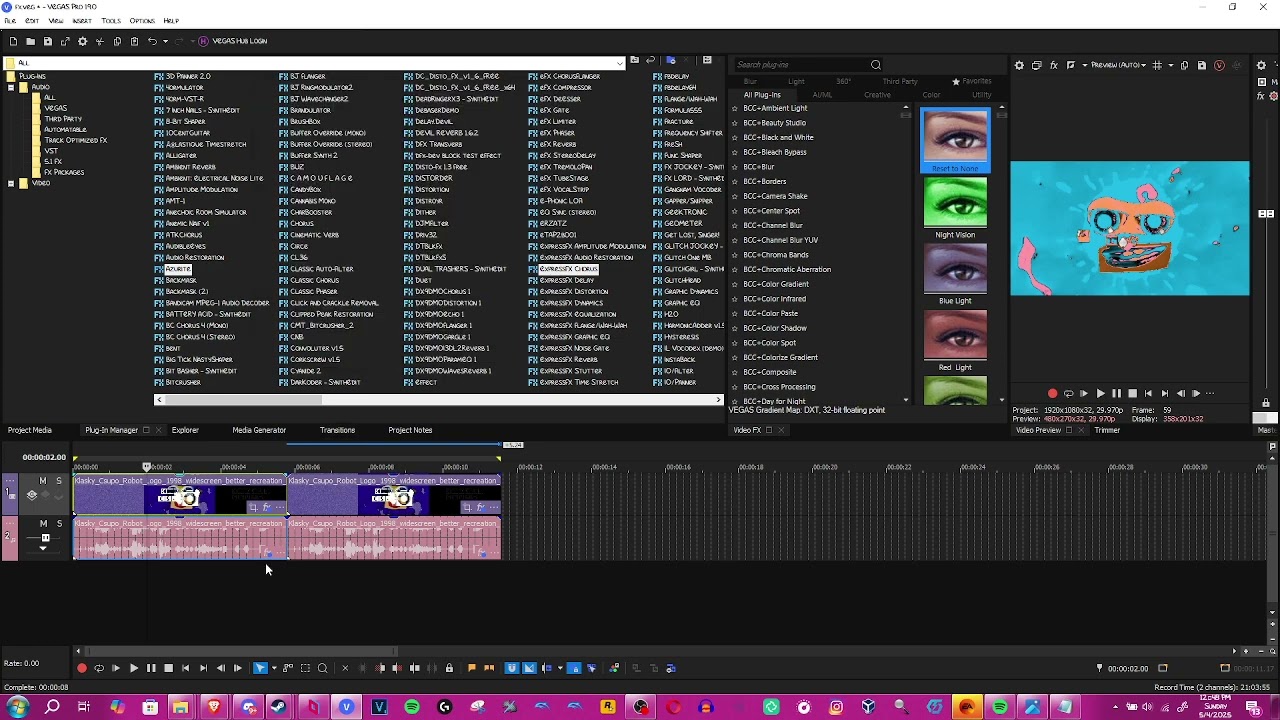Open the Insert menu
Viewport: 1280px width, 720px height.
(x=82, y=21)
